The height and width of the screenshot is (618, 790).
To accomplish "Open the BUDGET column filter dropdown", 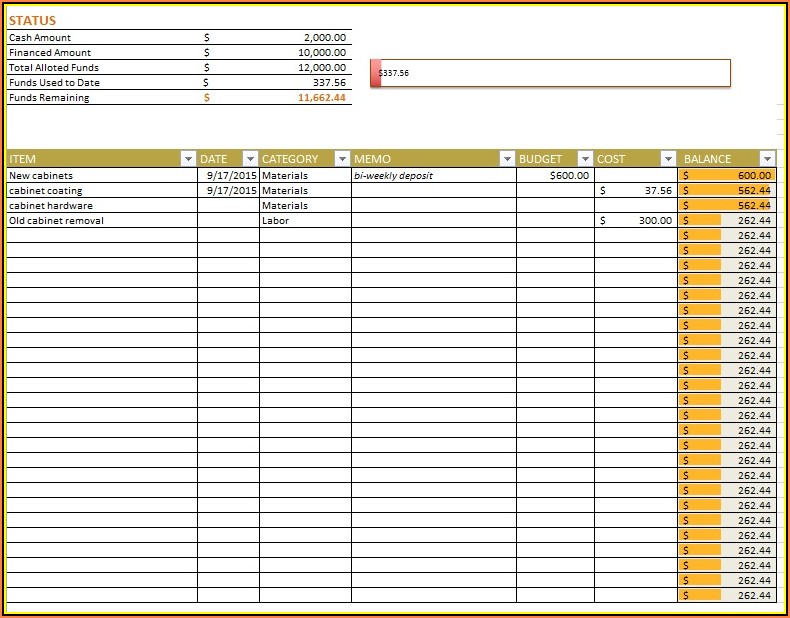I will tap(585, 159).
